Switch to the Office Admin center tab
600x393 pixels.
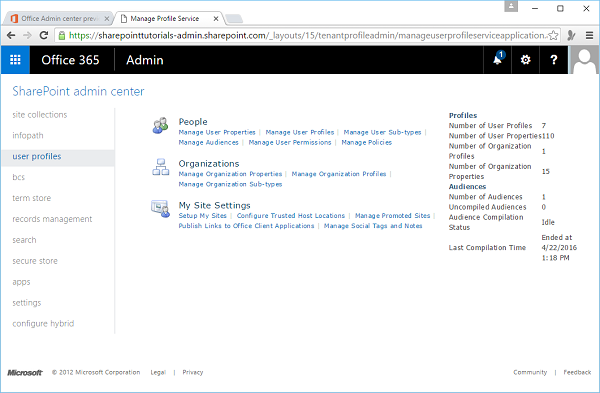pyautogui.click(x=59, y=18)
